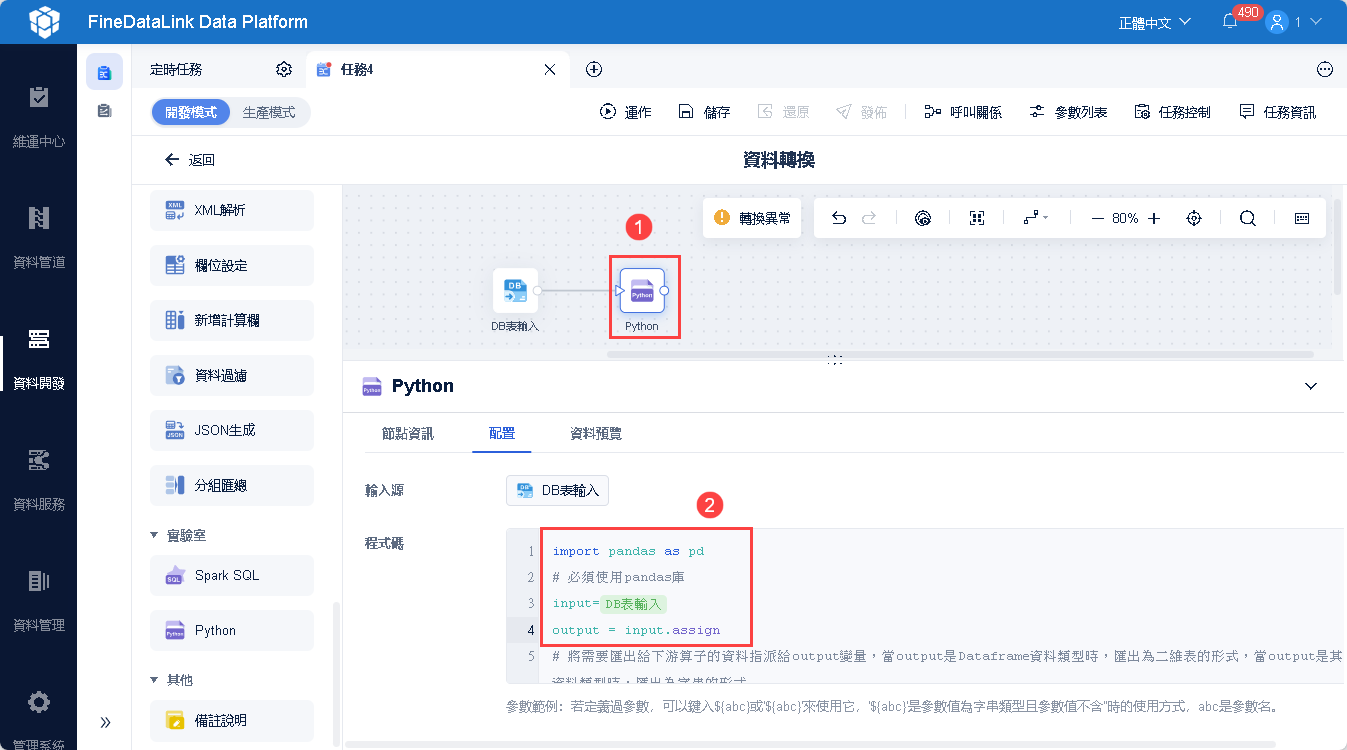Viewport: 1347px width, 750px height.
Task: Switch to the 資料預覽 tab
Action: pyautogui.click(x=596, y=434)
